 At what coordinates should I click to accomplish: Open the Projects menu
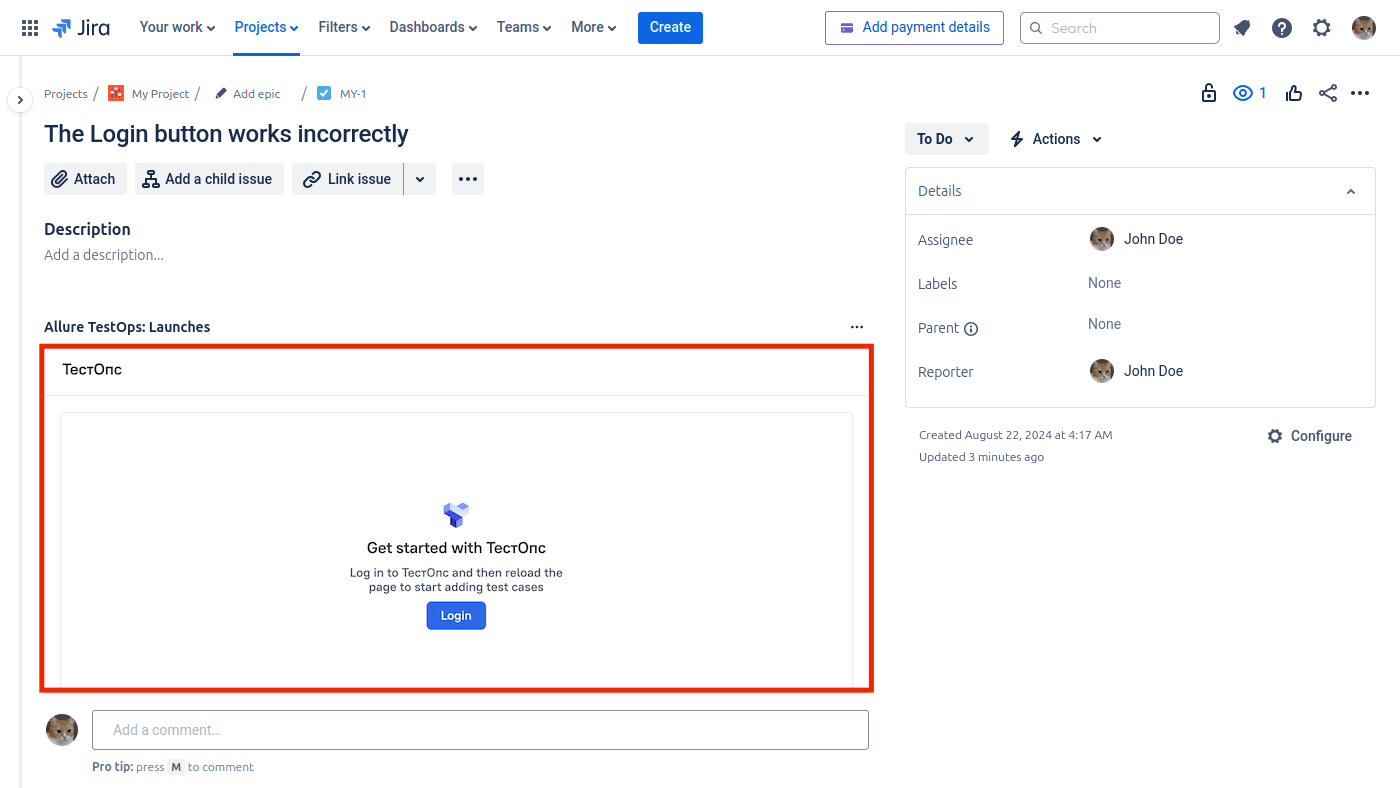tap(266, 27)
